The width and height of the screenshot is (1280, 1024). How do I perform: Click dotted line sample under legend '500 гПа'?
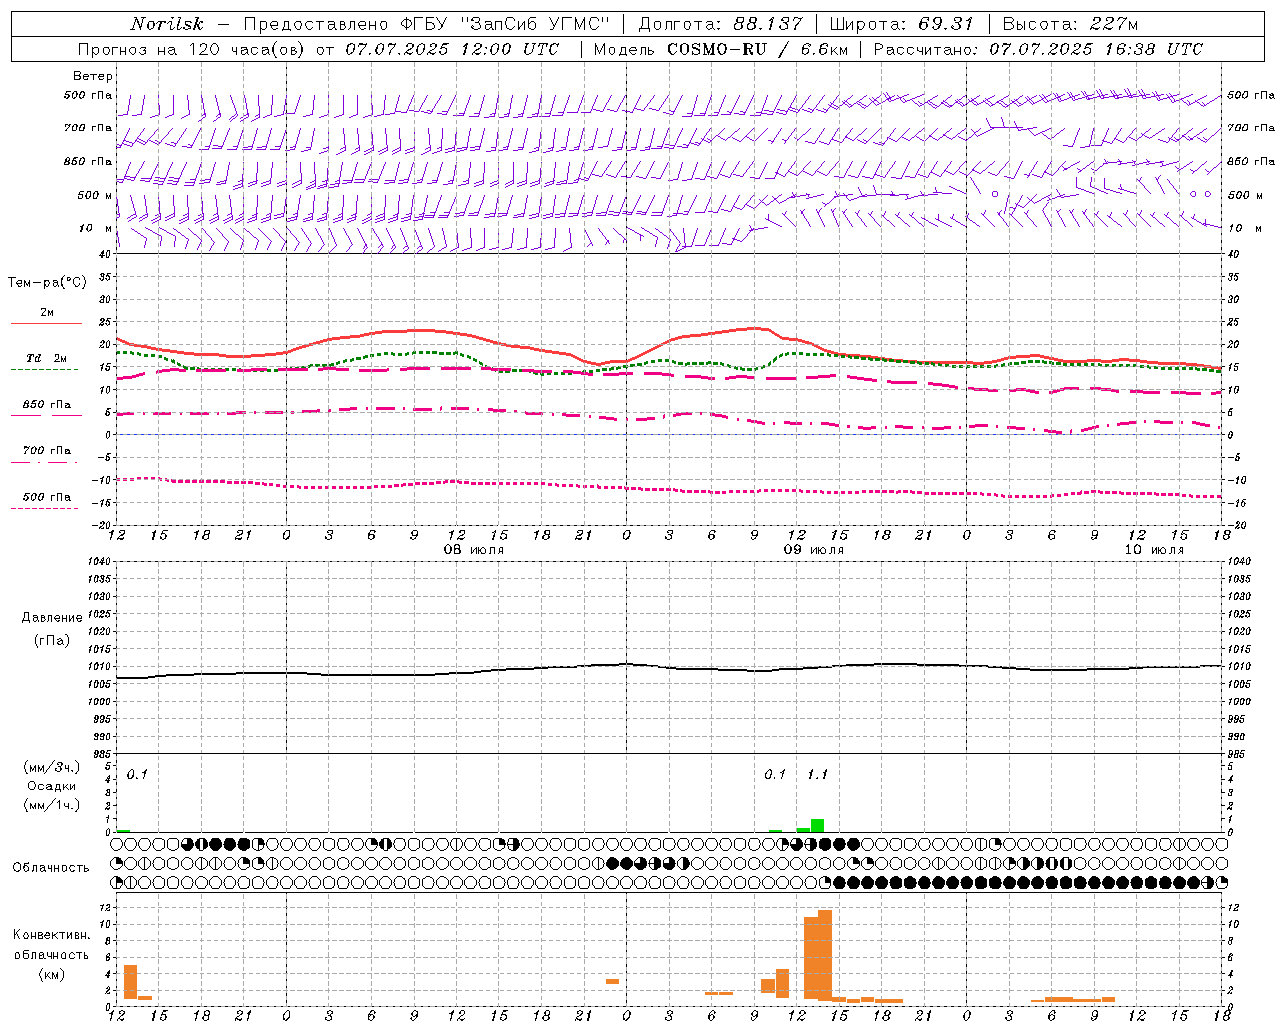tap(44, 508)
